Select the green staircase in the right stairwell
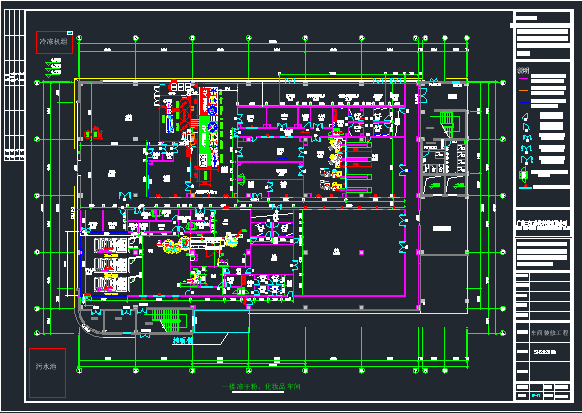 coord(447,125)
